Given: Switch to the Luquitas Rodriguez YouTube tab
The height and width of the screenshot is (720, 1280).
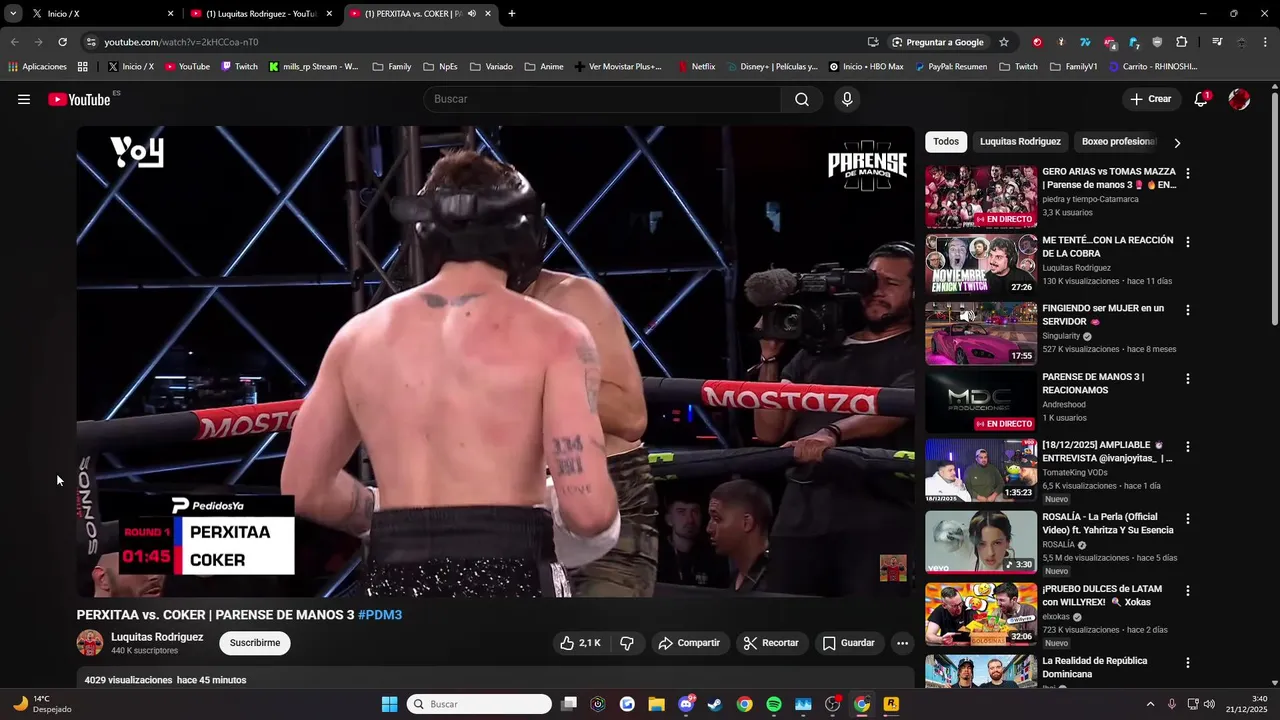Looking at the screenshot, I should click(262, 14).
